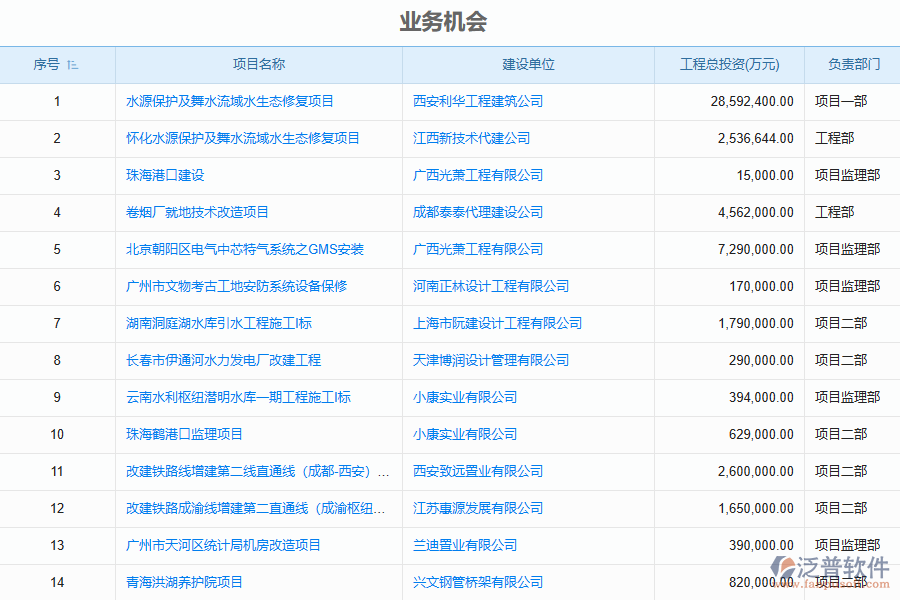Click the sort icon beside 序号 column header
The image size is (900, 600).
point(71,64)
